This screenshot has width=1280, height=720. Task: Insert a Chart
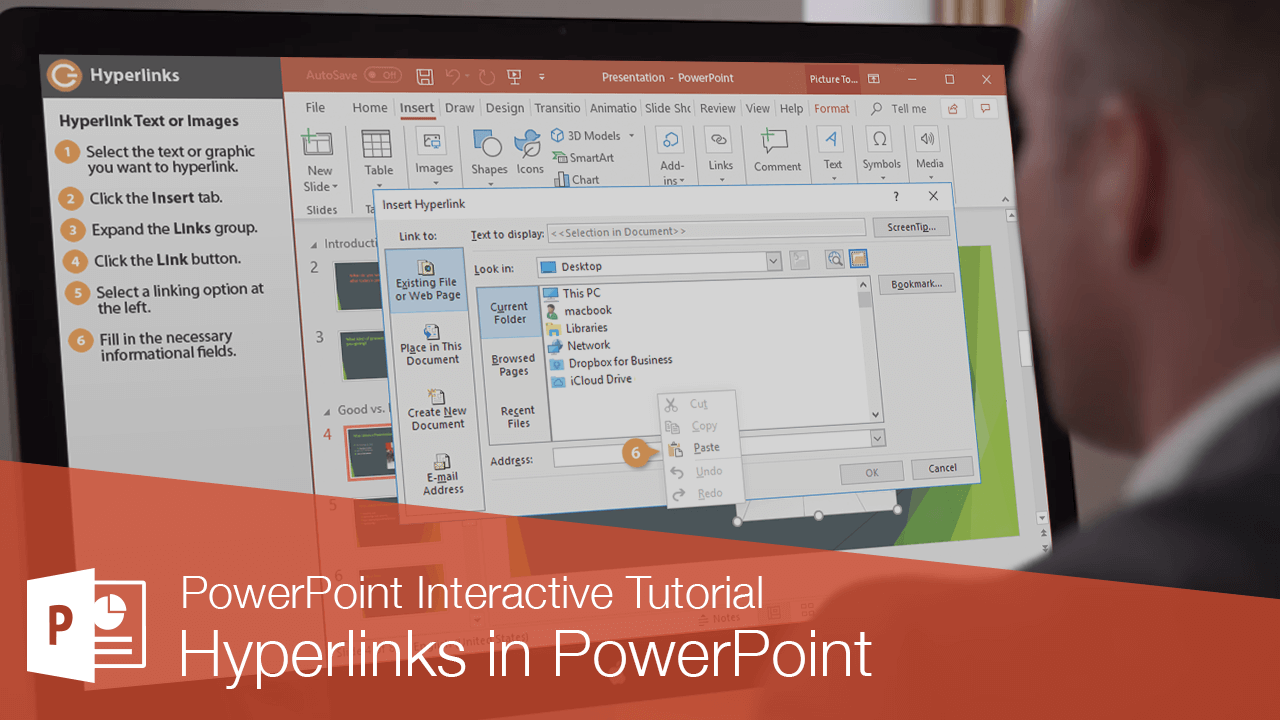(x=583, y=179)
